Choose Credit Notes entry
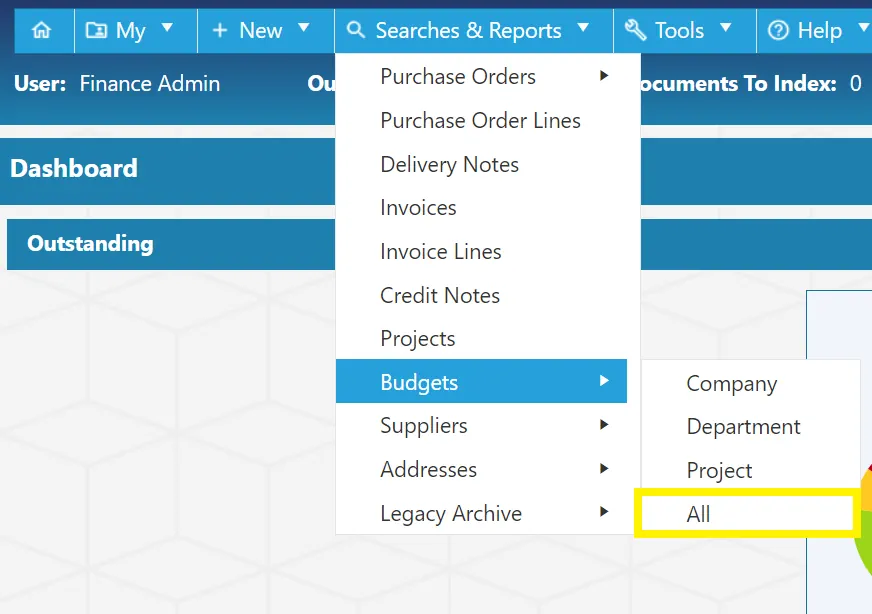872x614 pixels. tap(482, 295)
